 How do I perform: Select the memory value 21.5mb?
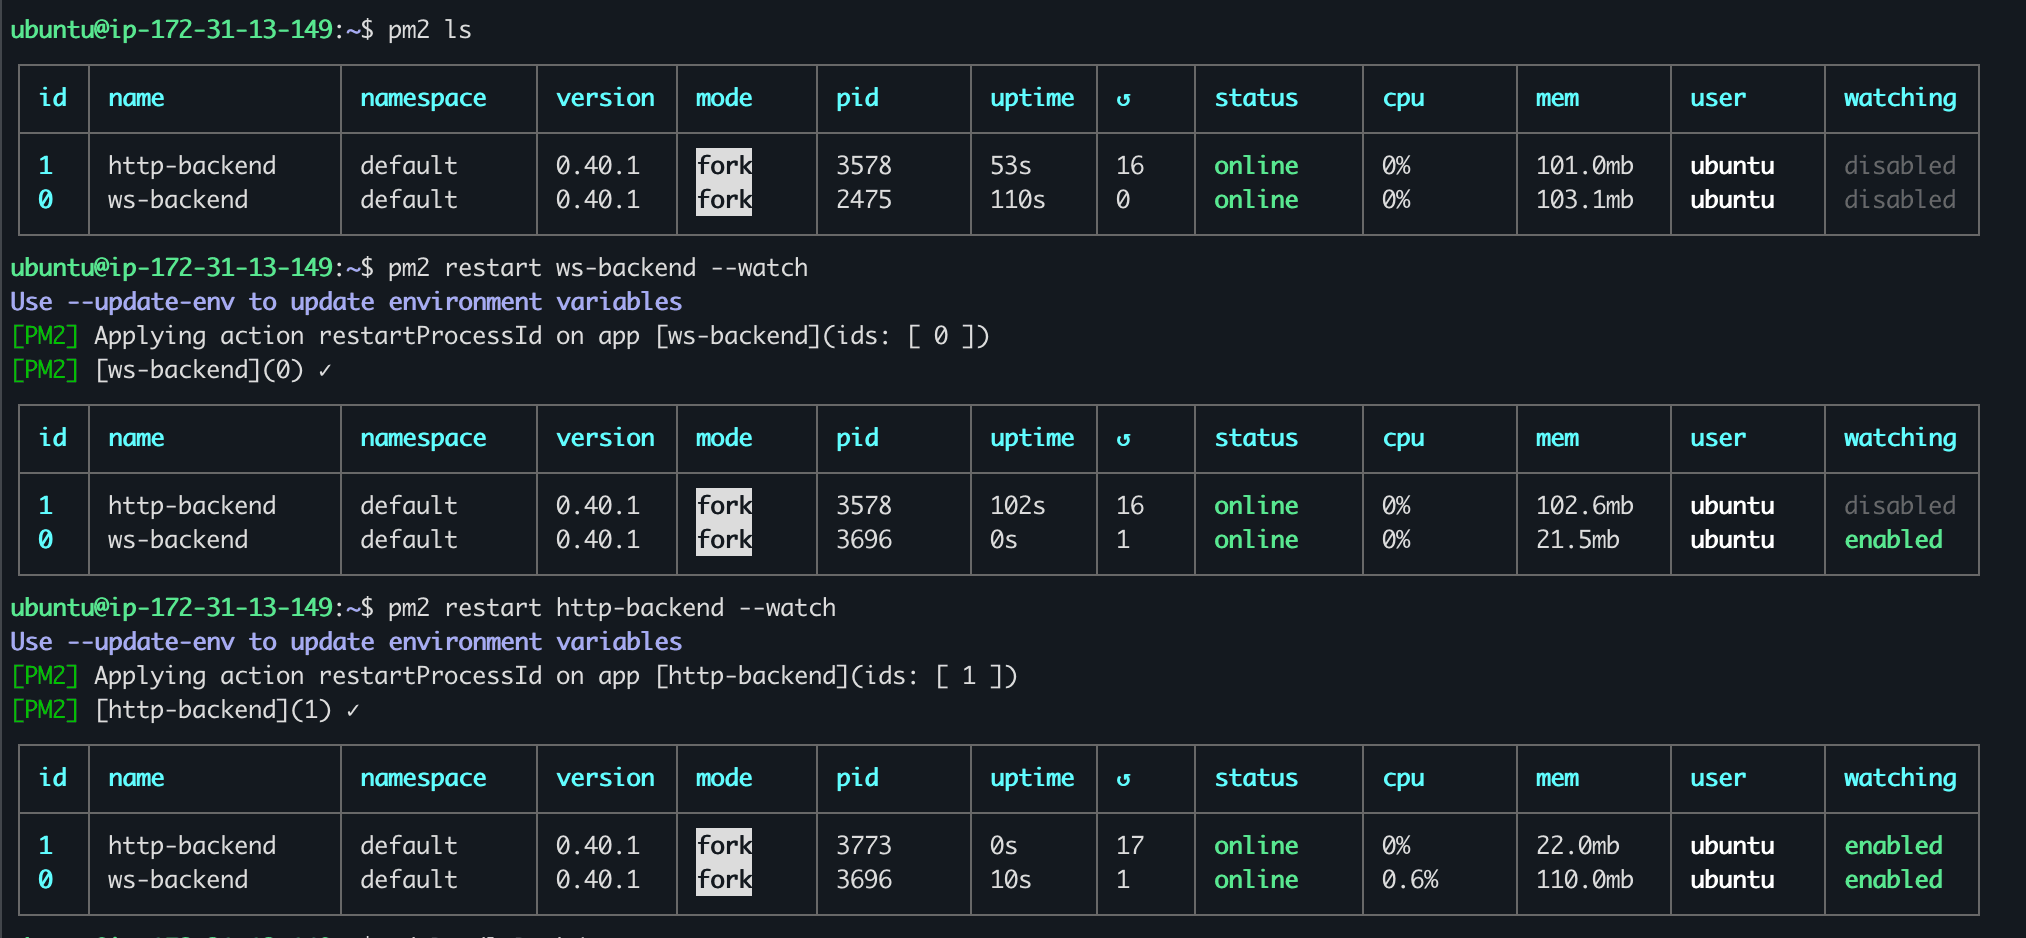(x=1577, y=539)
